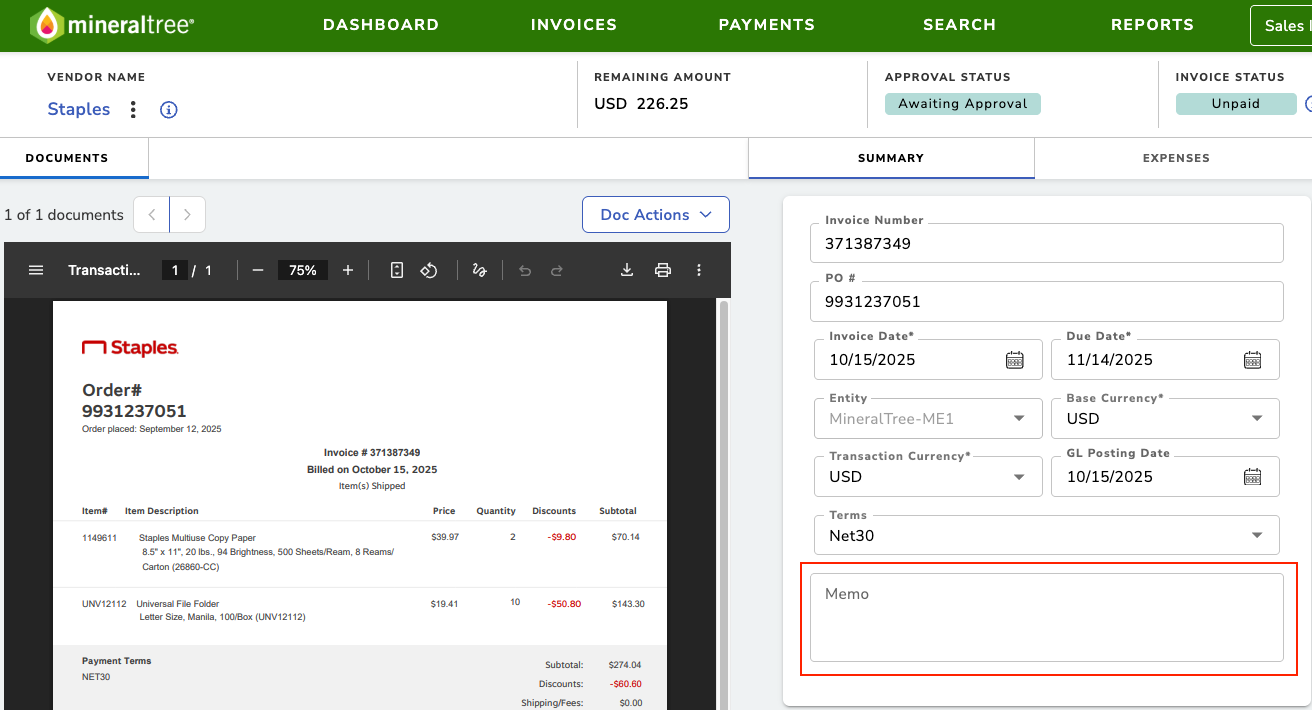Viewport: 1312px width, 710px height.
Task: Zoom out the PDF with minus
Action: click(258, 270)
